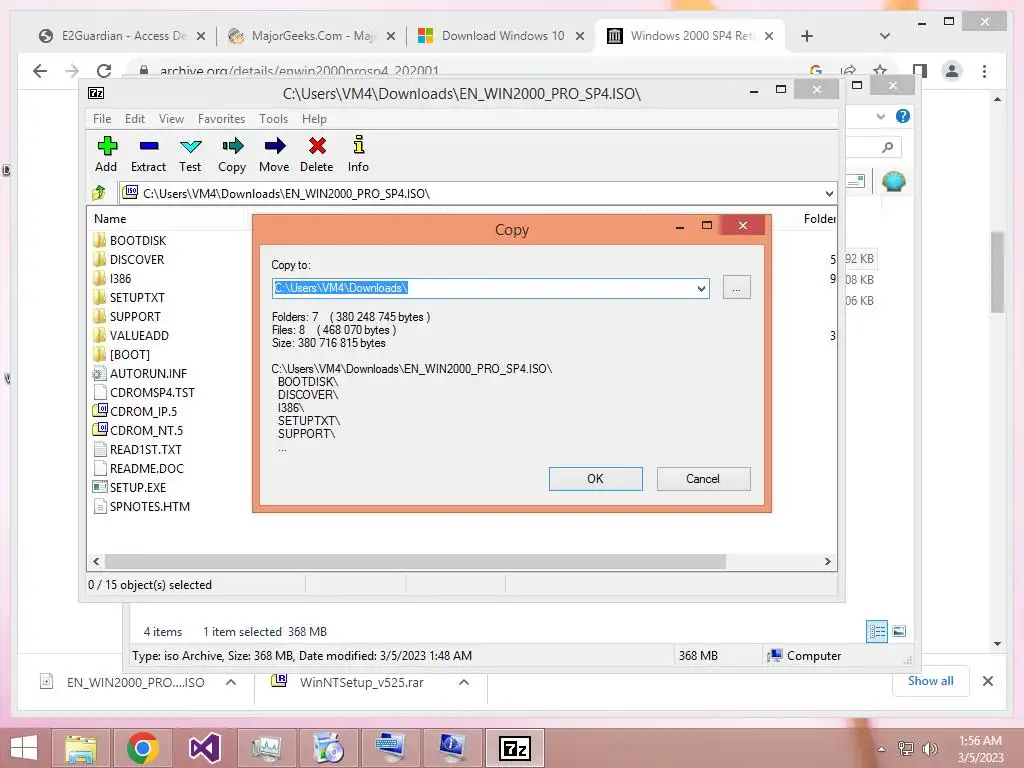Confirm copy with the OK button
1024x768 pixels.
pos(596,479)
